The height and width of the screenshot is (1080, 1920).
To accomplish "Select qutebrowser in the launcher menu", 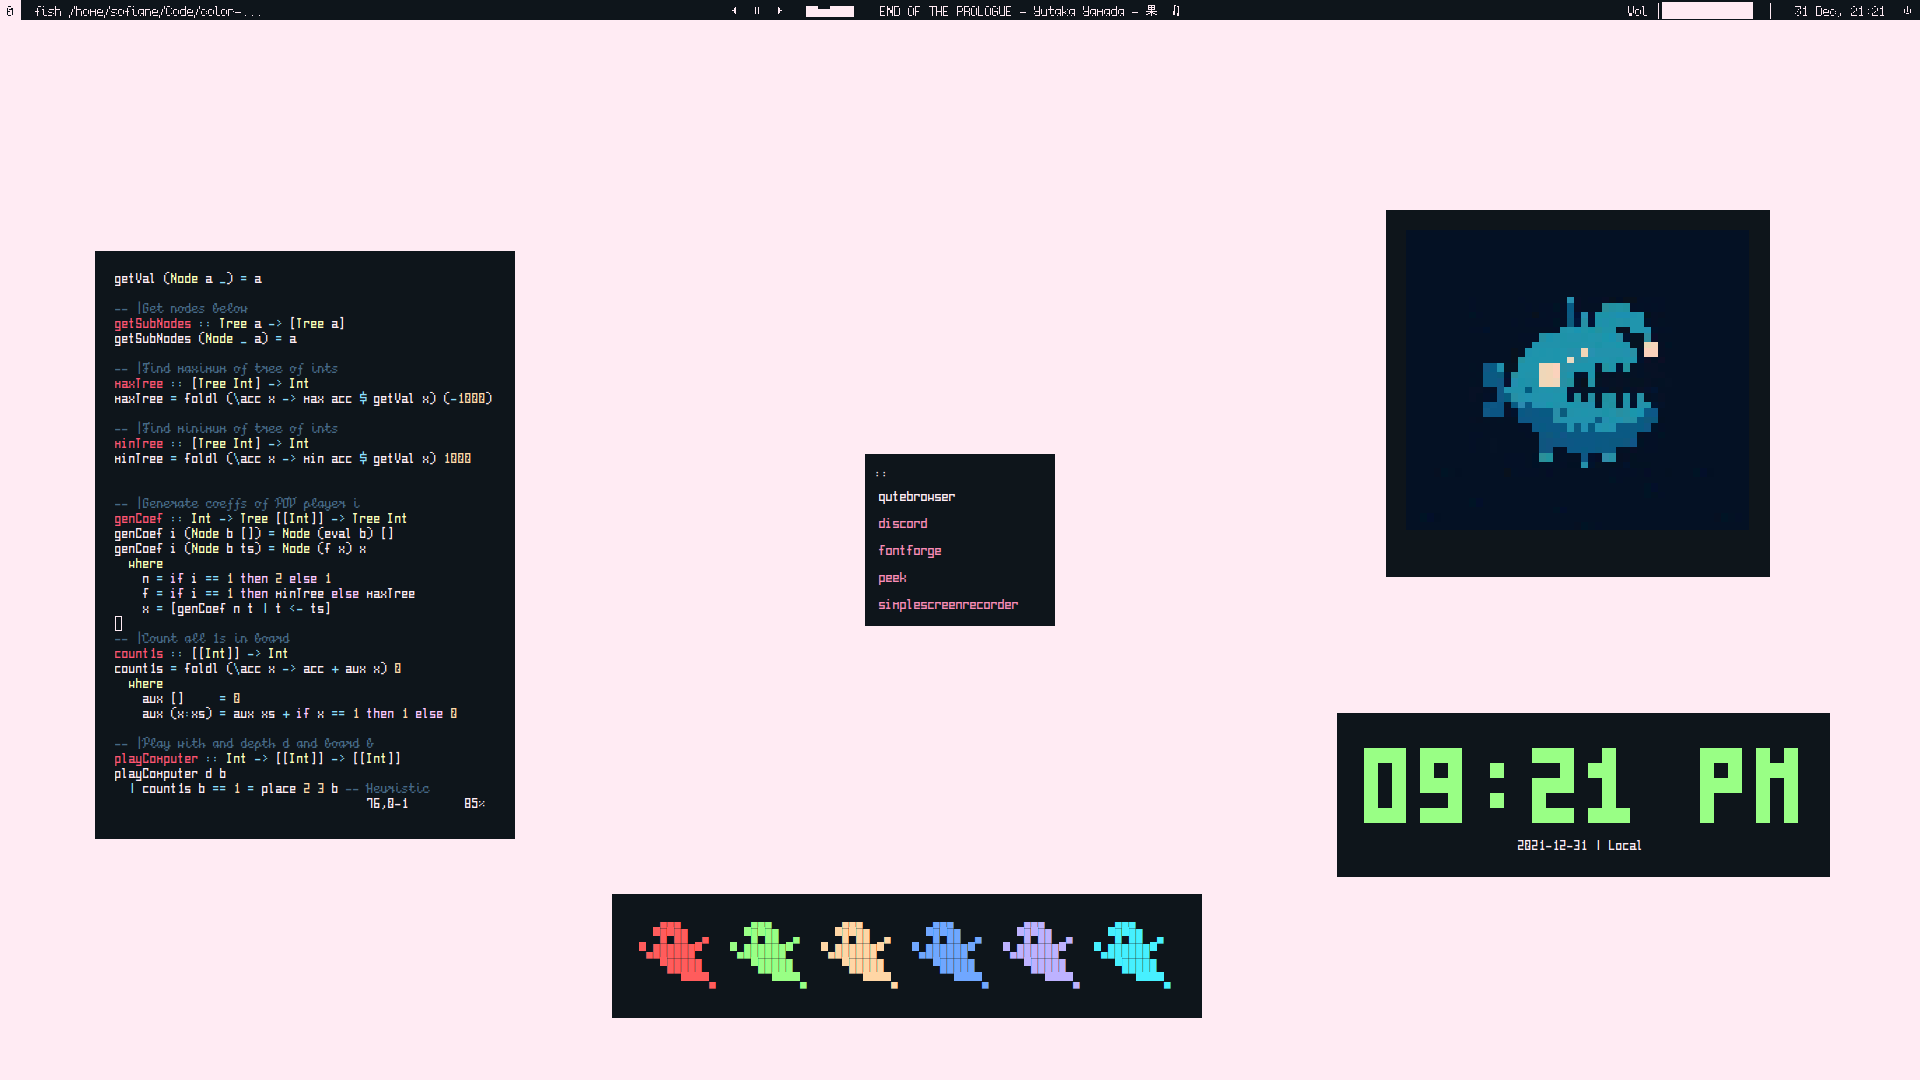I will point(916,497).
